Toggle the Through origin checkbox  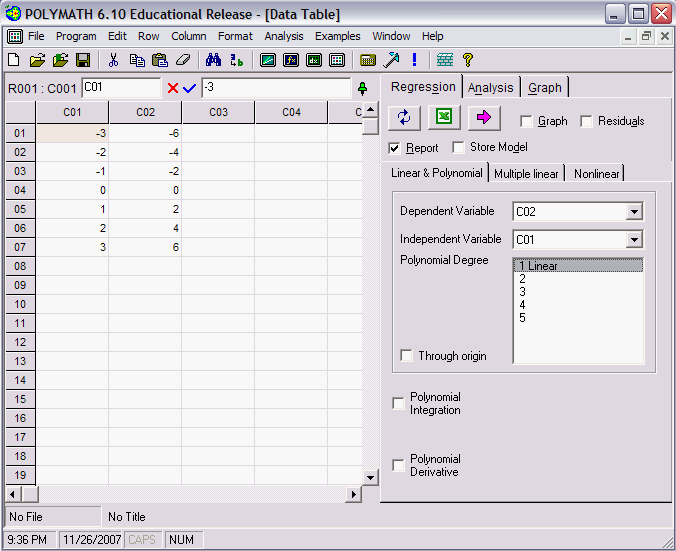coord(407,356)
